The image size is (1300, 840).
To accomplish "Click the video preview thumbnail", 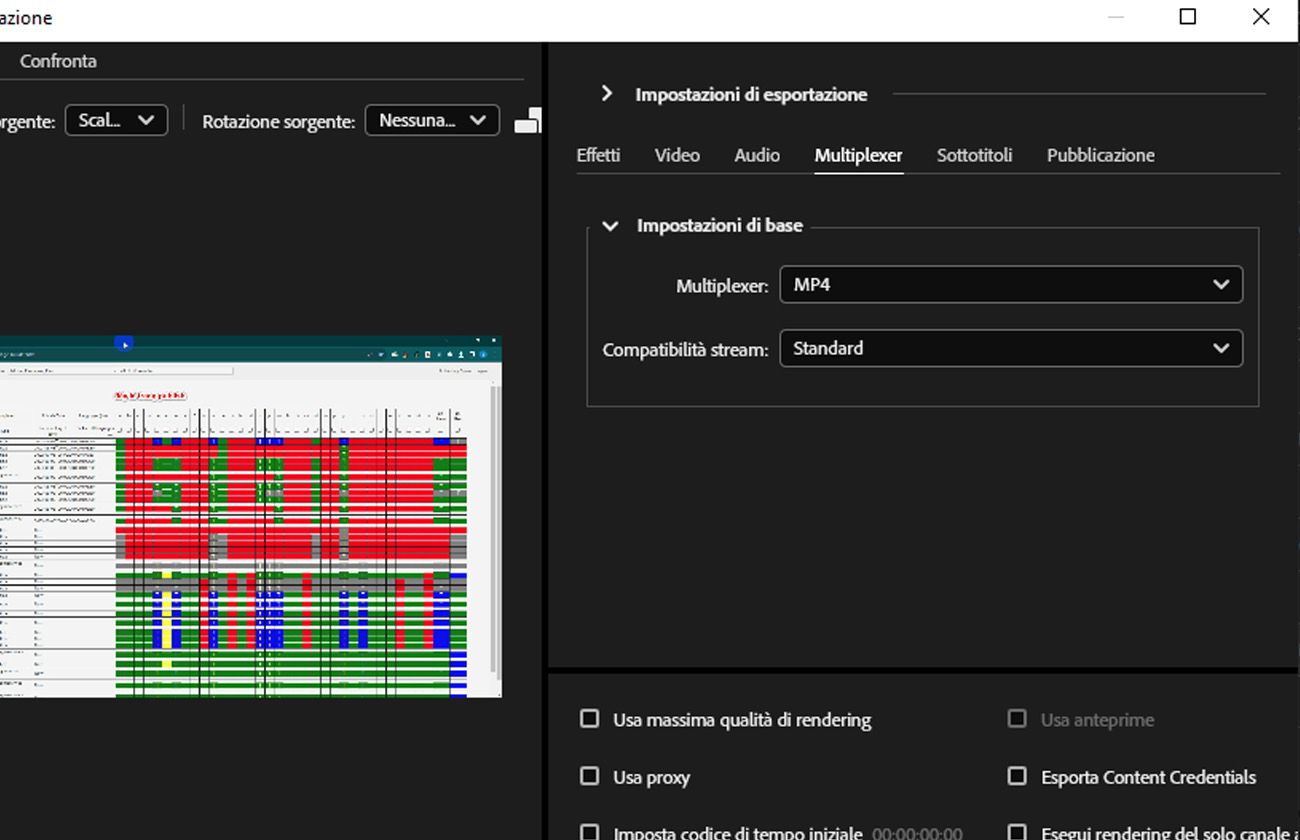I will pos(250,516).
